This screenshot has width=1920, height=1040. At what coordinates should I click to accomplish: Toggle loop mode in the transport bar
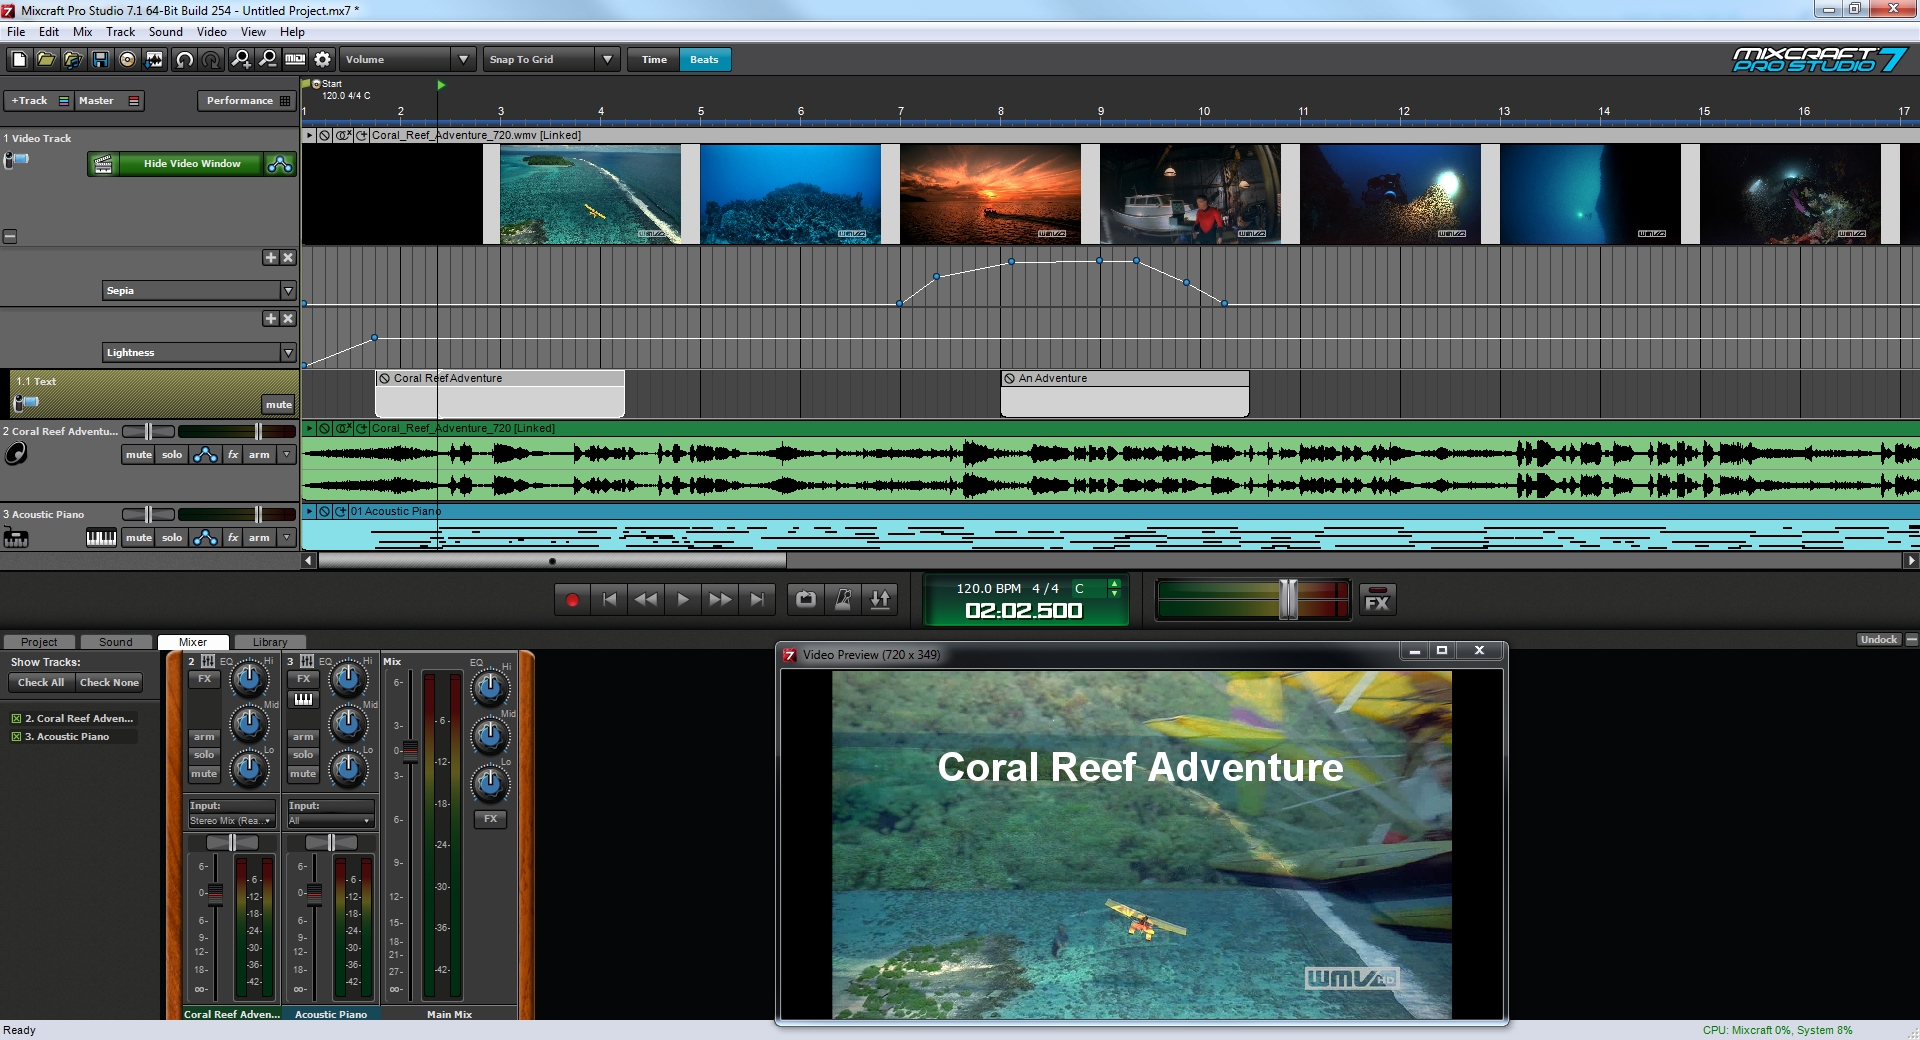(805, 600)
